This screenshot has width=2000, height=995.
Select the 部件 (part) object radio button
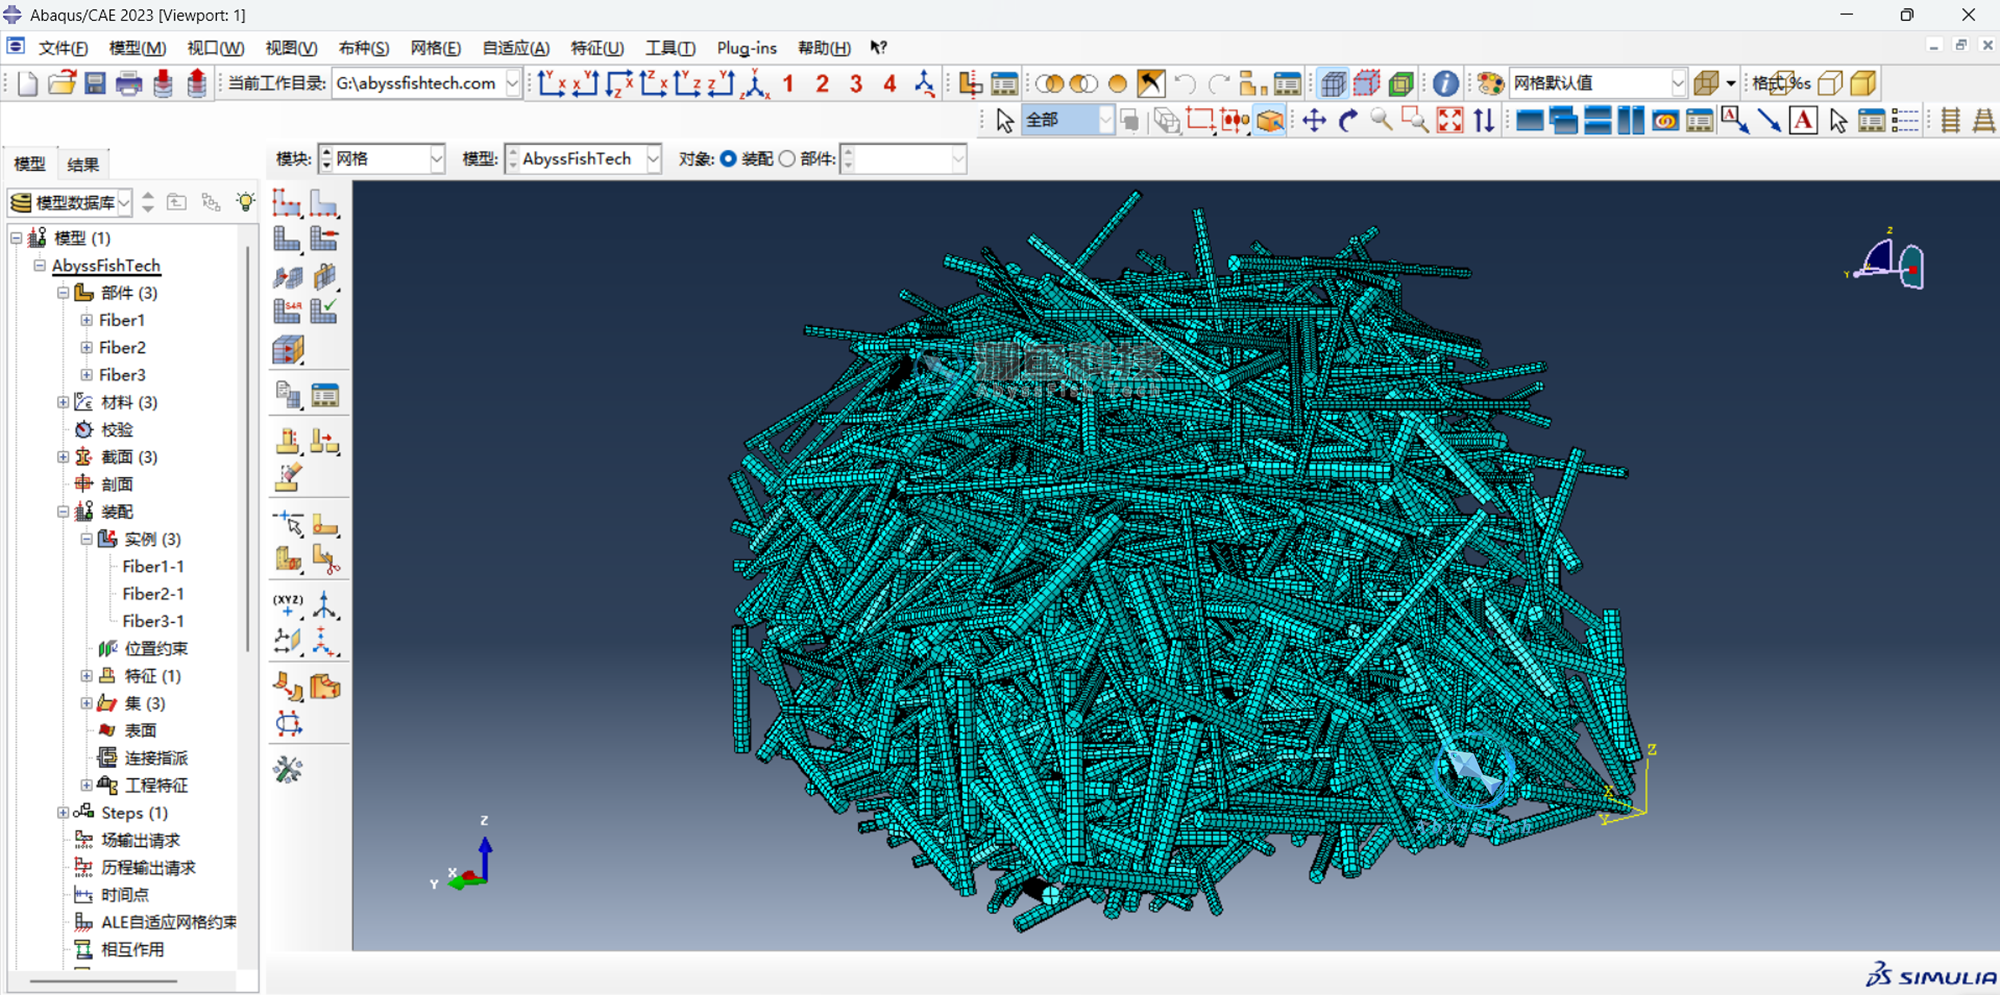point(787,159)
